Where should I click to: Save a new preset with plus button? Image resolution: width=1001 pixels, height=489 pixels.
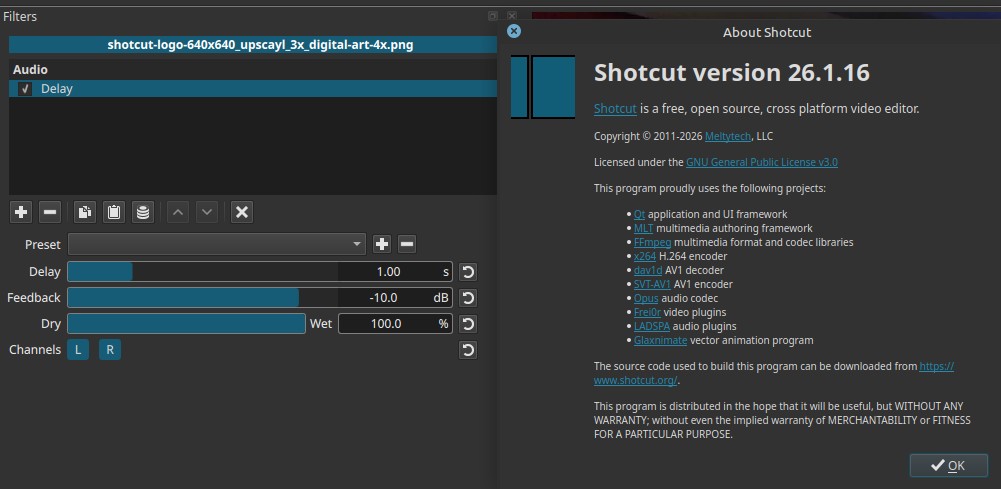coord(382,245)
